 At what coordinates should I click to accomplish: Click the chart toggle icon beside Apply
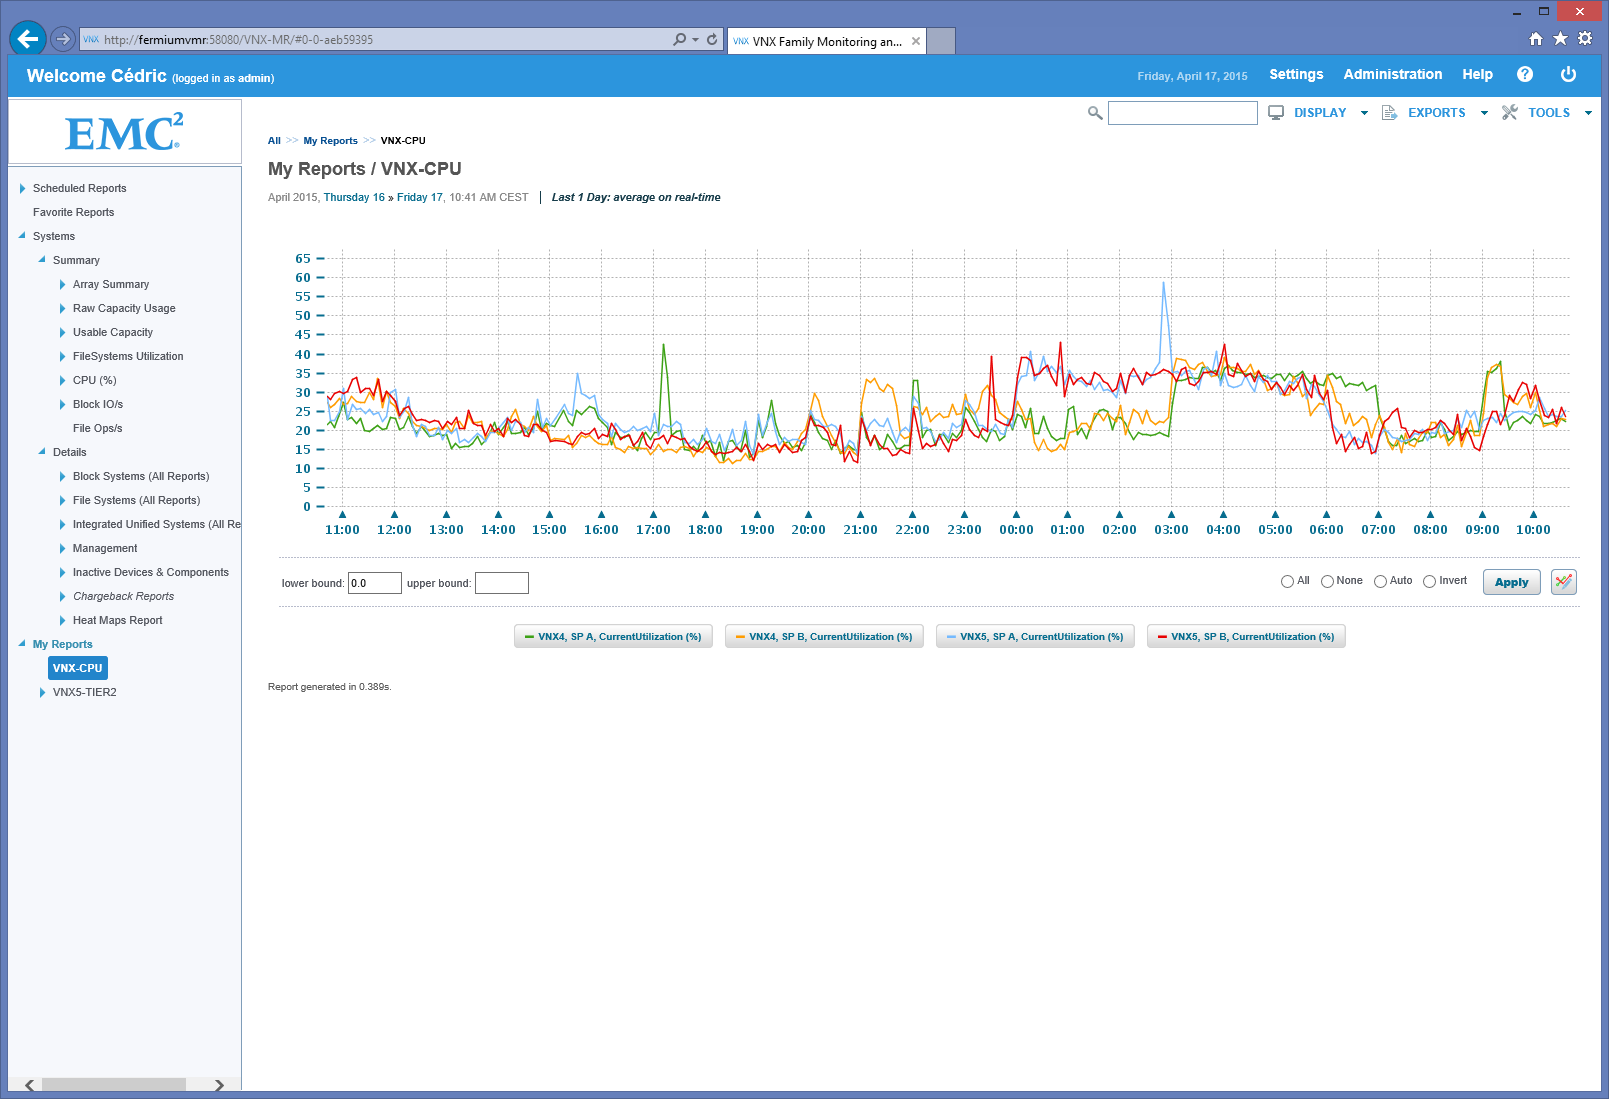[1563, 582]
